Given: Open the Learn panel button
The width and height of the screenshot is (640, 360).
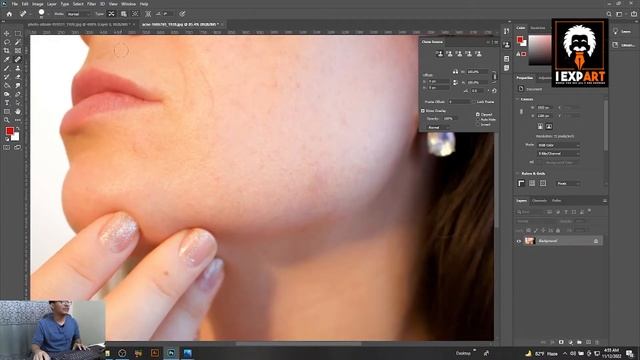Looking at the screenshot, I should pyautogui.click(x=622, y=31).
